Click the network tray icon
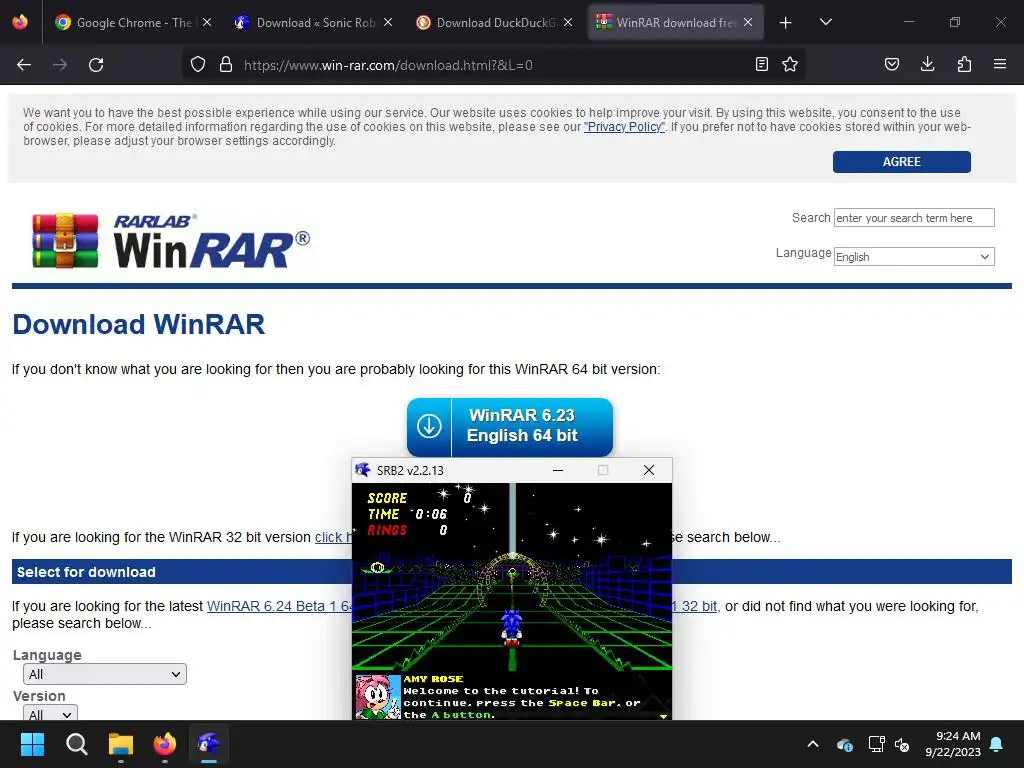This screenshot has height=768, width=1024. 876,744
